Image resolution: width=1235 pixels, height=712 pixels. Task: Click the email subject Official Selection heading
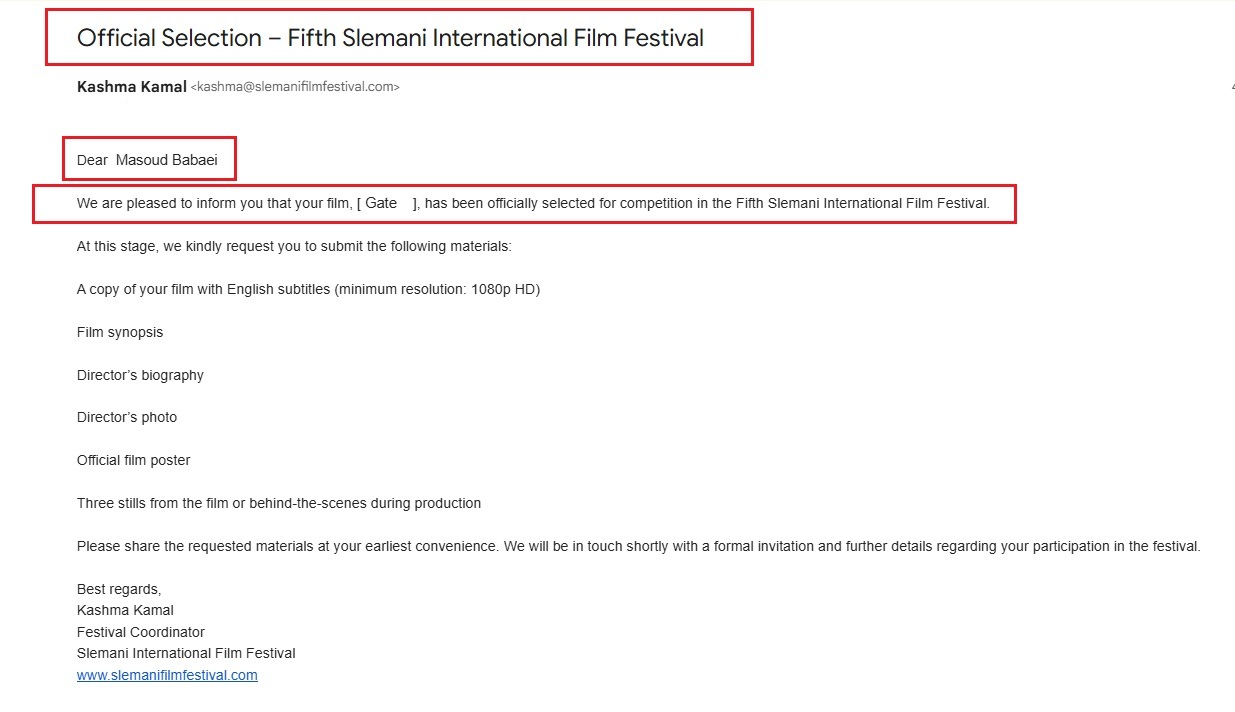click(390, 38)
